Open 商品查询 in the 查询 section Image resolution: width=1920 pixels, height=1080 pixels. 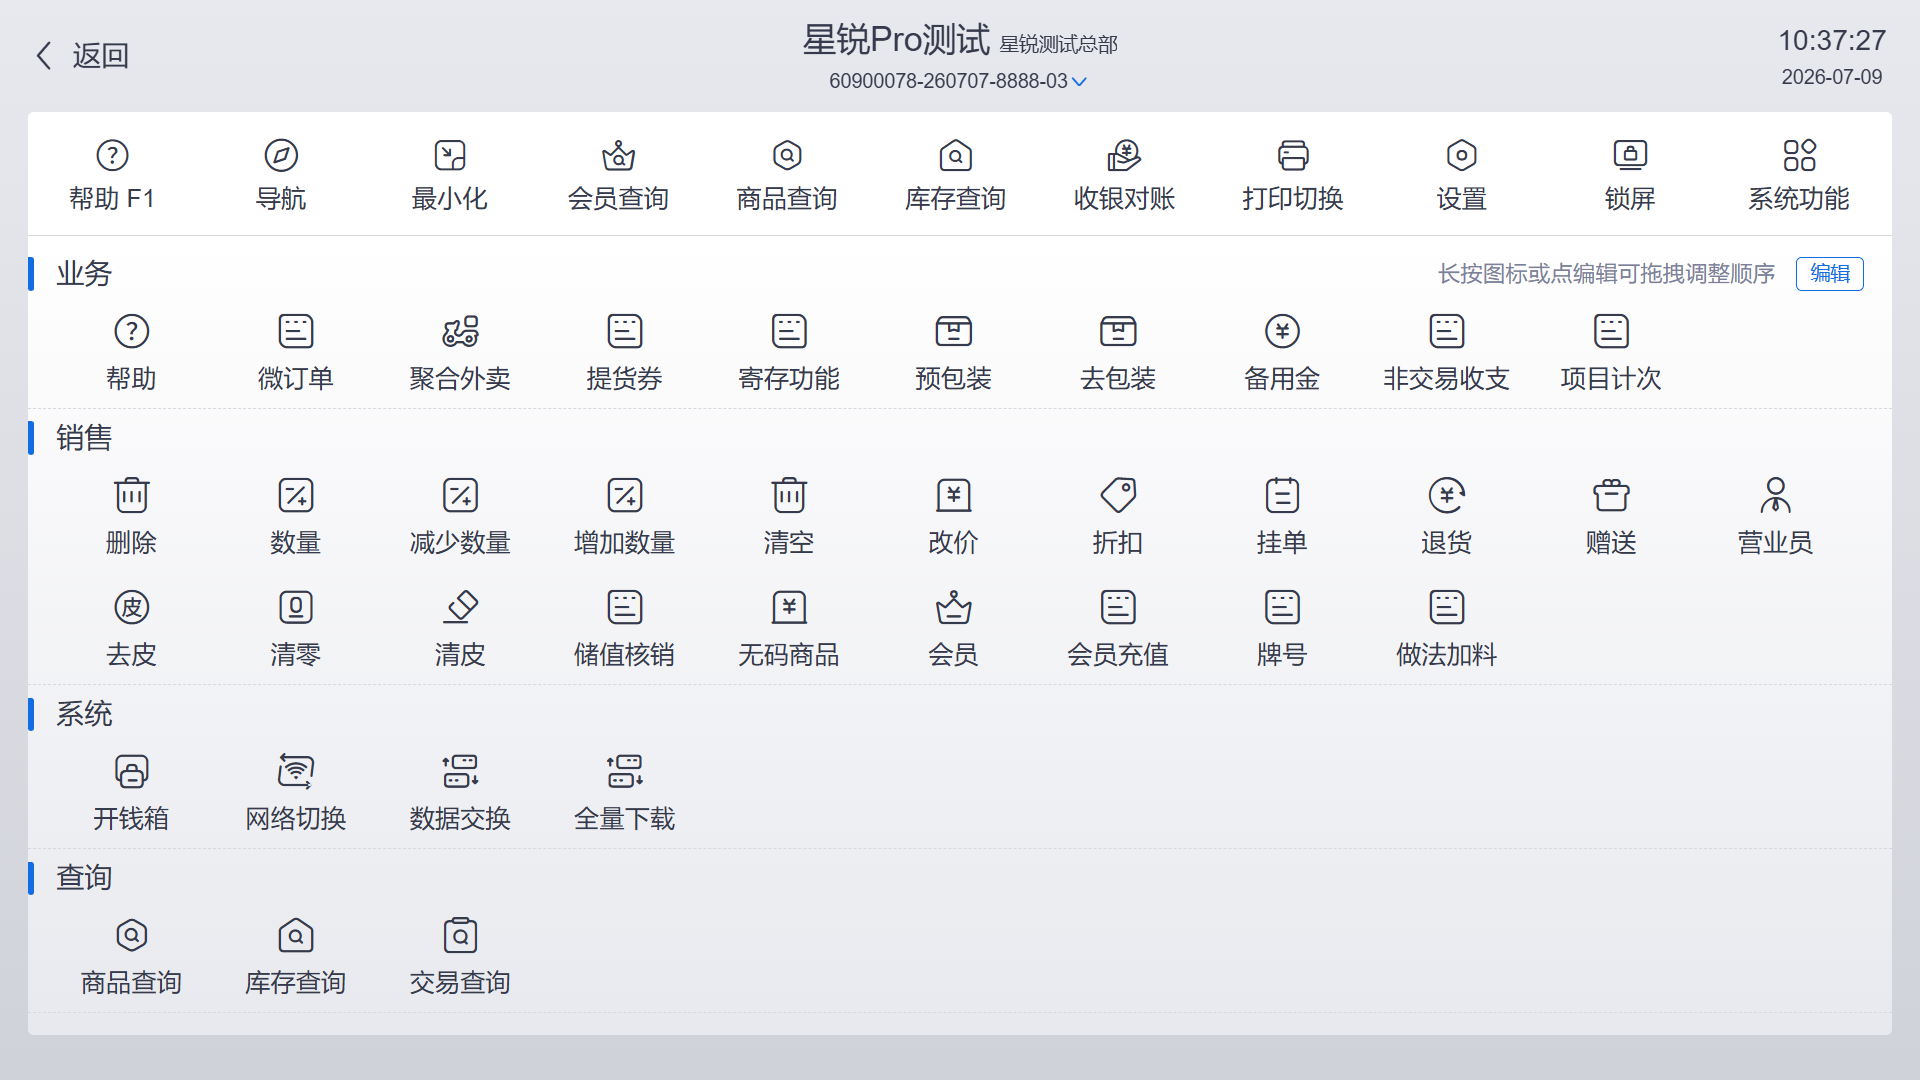point(131,957)
